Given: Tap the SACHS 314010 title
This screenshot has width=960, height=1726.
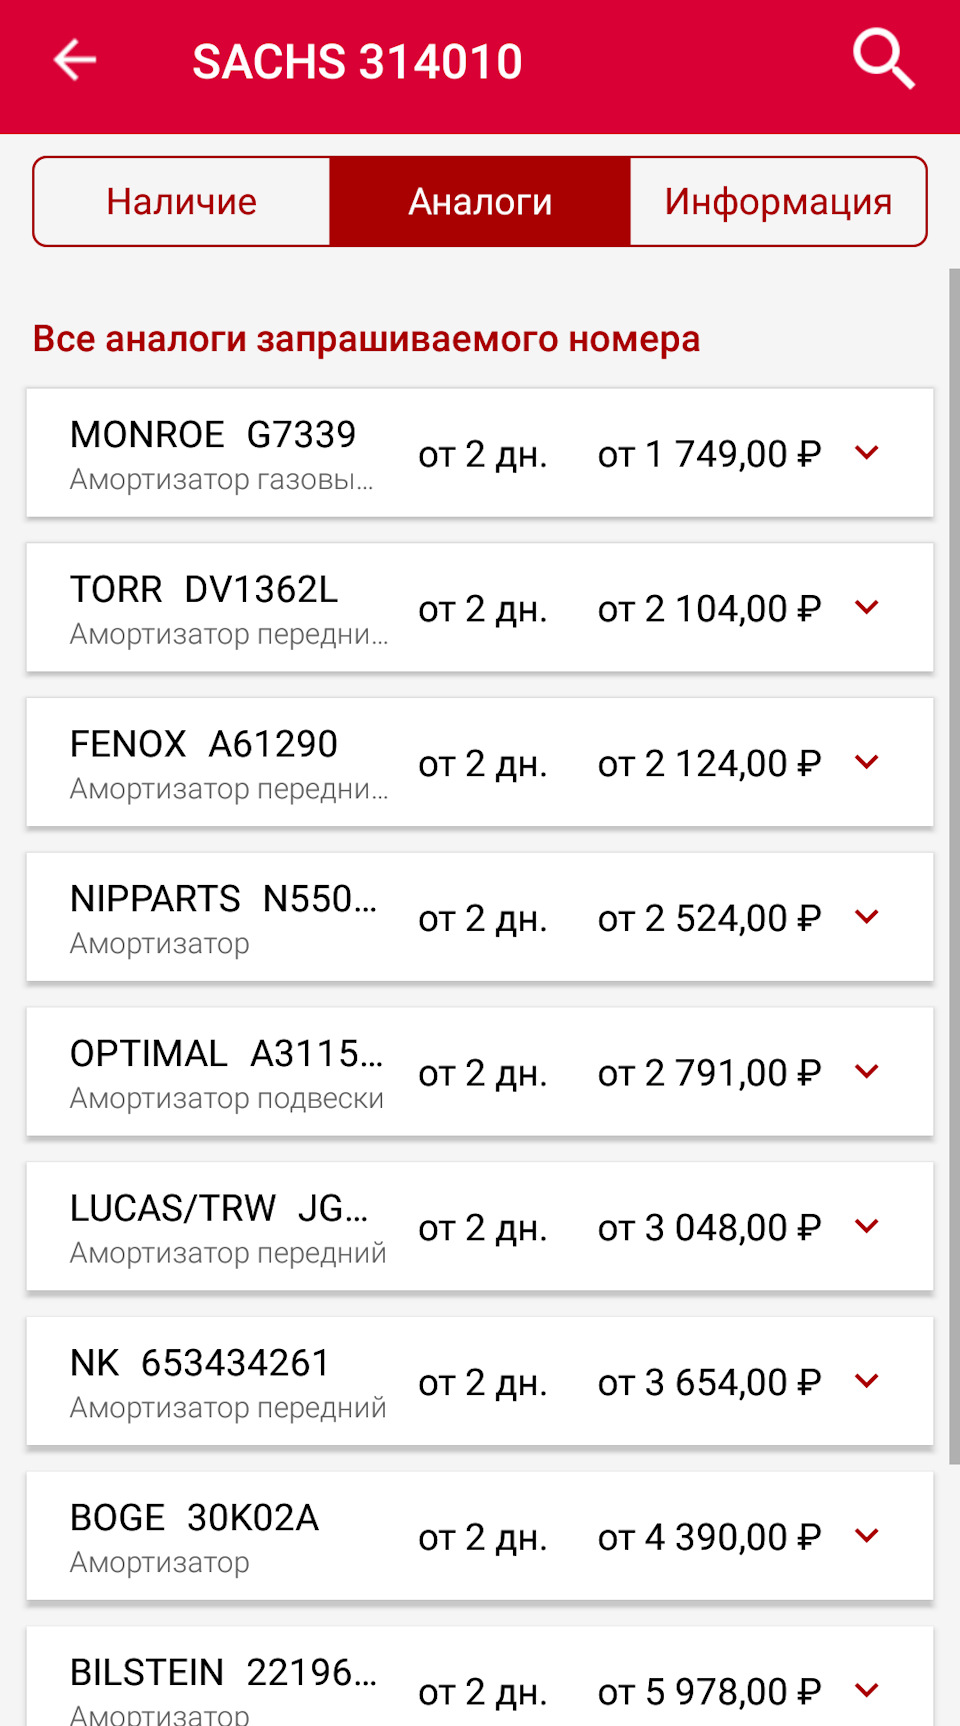Looking at the screenshot, I should tap(357, 62).
